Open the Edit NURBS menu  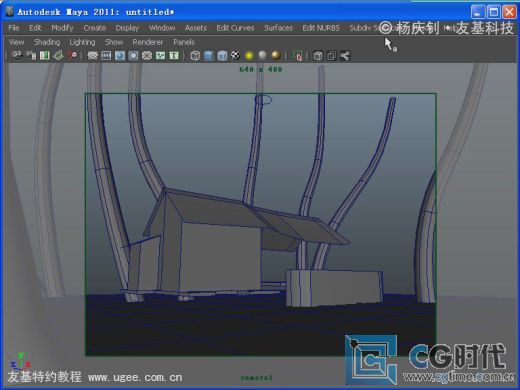click(x=321, y=28)
